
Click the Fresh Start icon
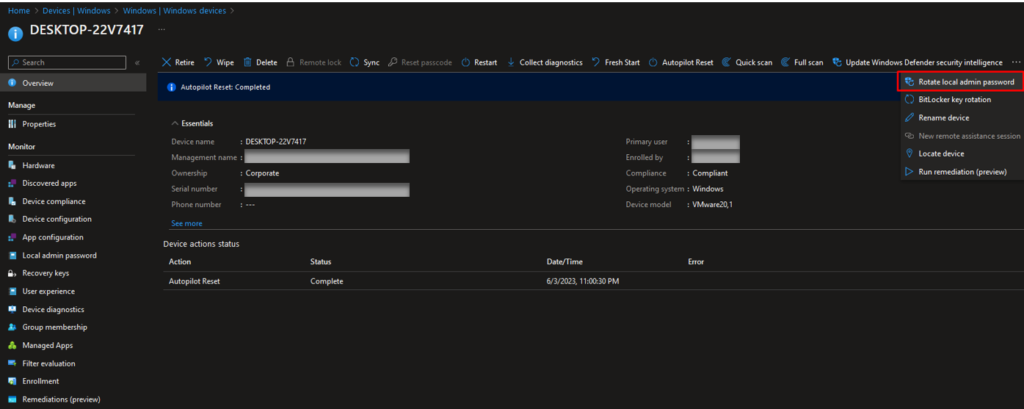pyautogui.click(x=596, y=63)
